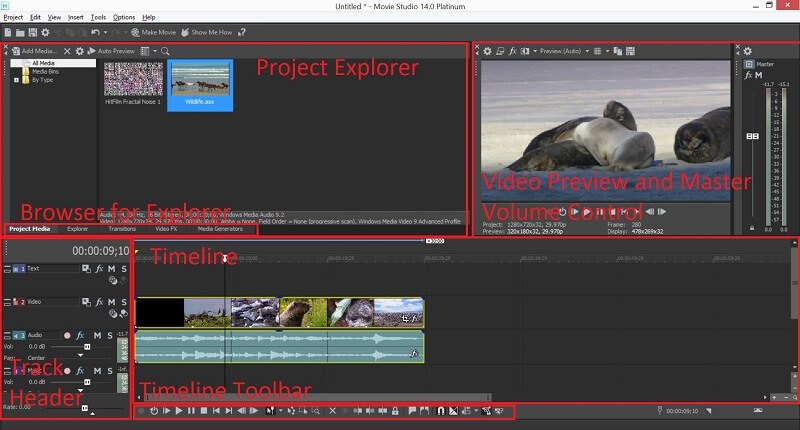The height and width of the screenshot is (430, 800).
Task: Click the Make Movie button
Action: point(154,32)
